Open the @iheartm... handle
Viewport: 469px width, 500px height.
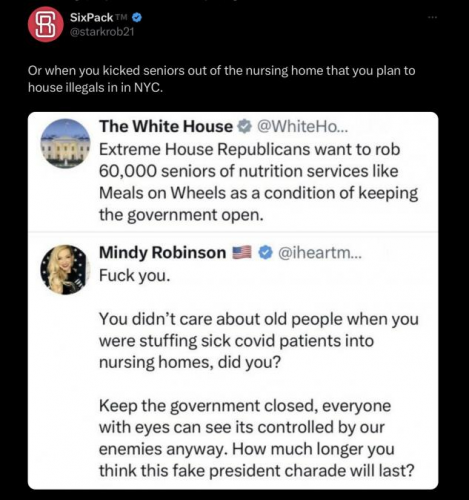tap(319, 253)
